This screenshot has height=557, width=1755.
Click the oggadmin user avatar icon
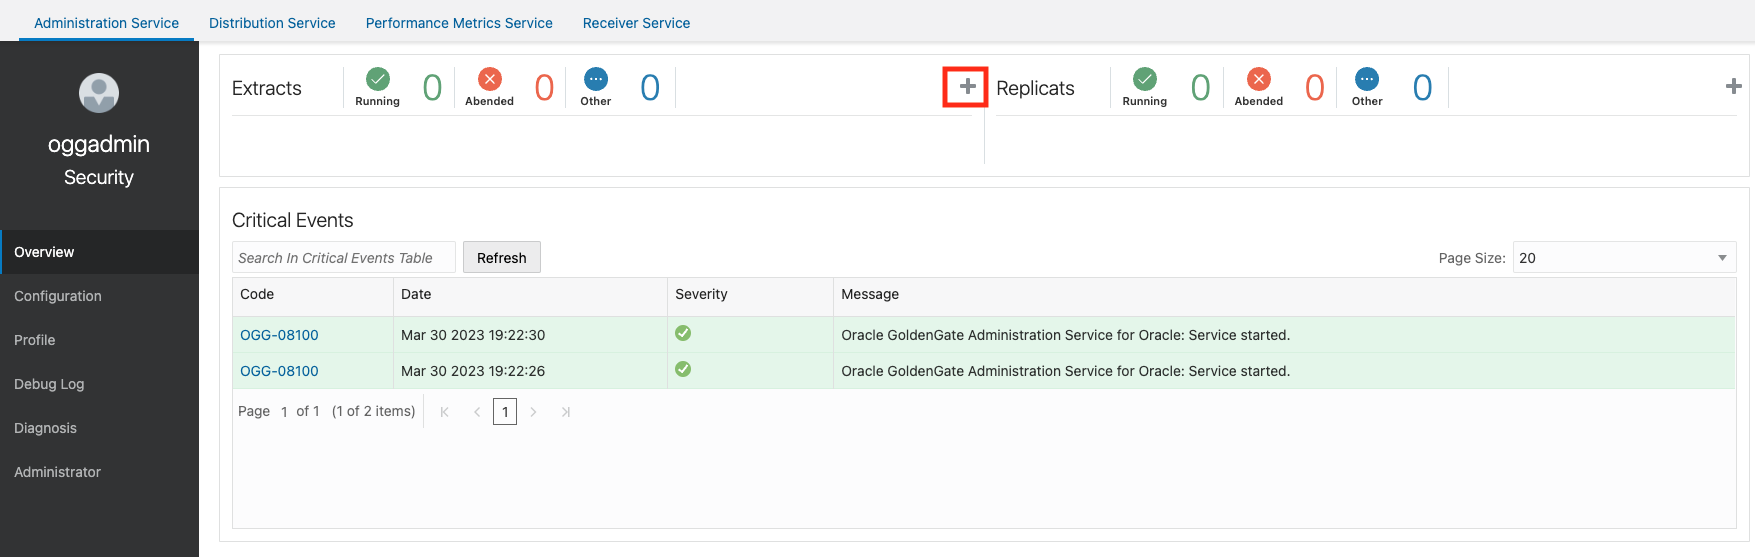tap(99, 93)
